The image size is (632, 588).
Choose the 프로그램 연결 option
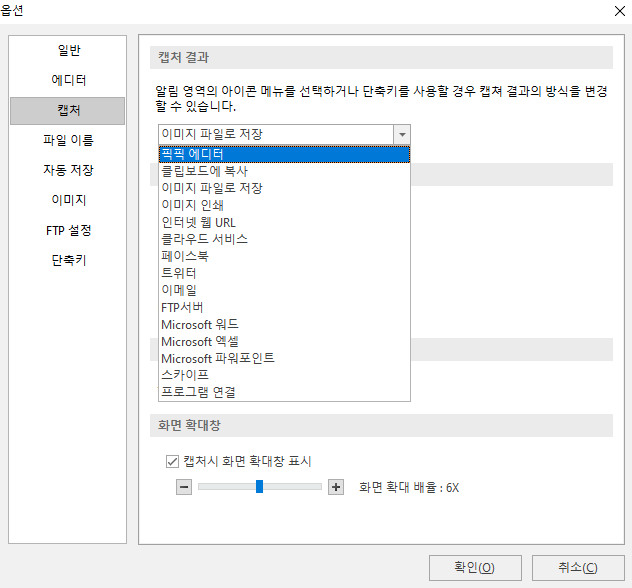coord(285,392)
